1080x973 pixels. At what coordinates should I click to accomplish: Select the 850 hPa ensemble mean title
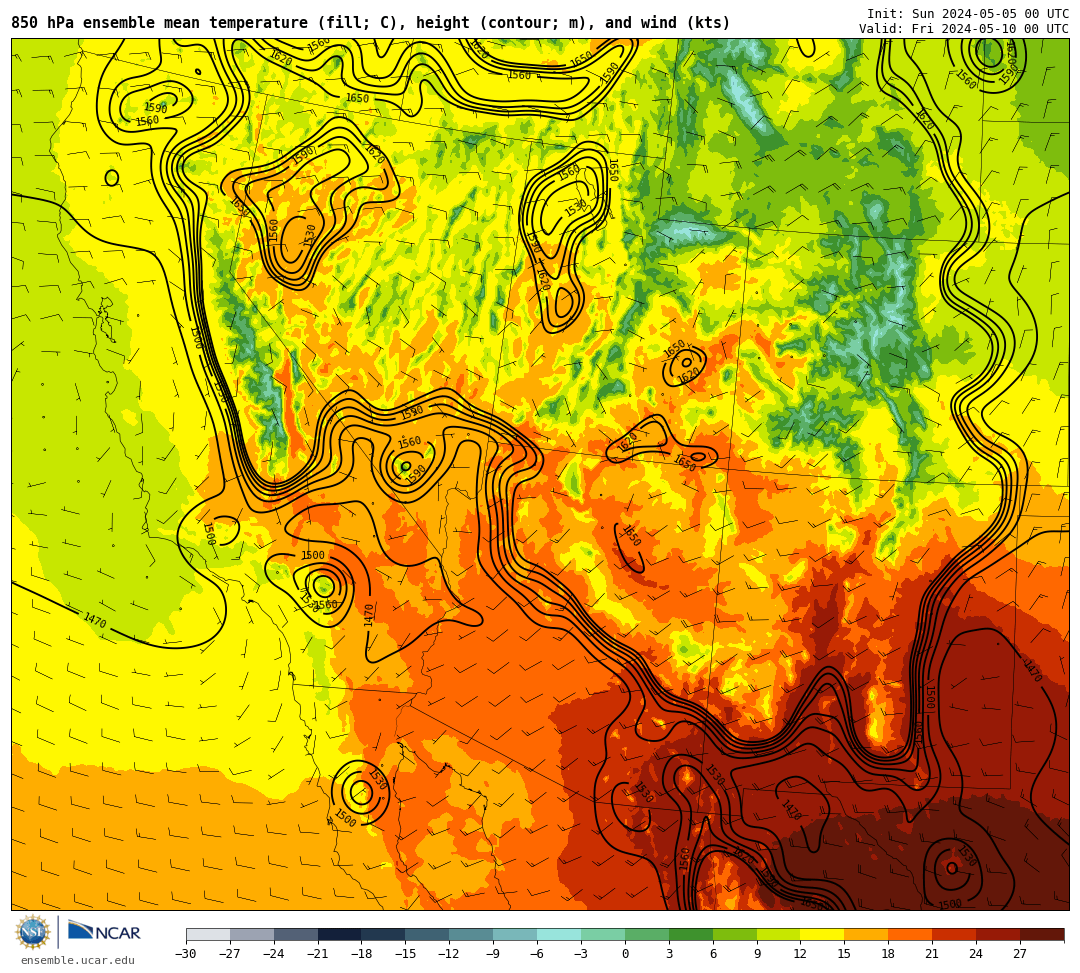tap(371, 23)
